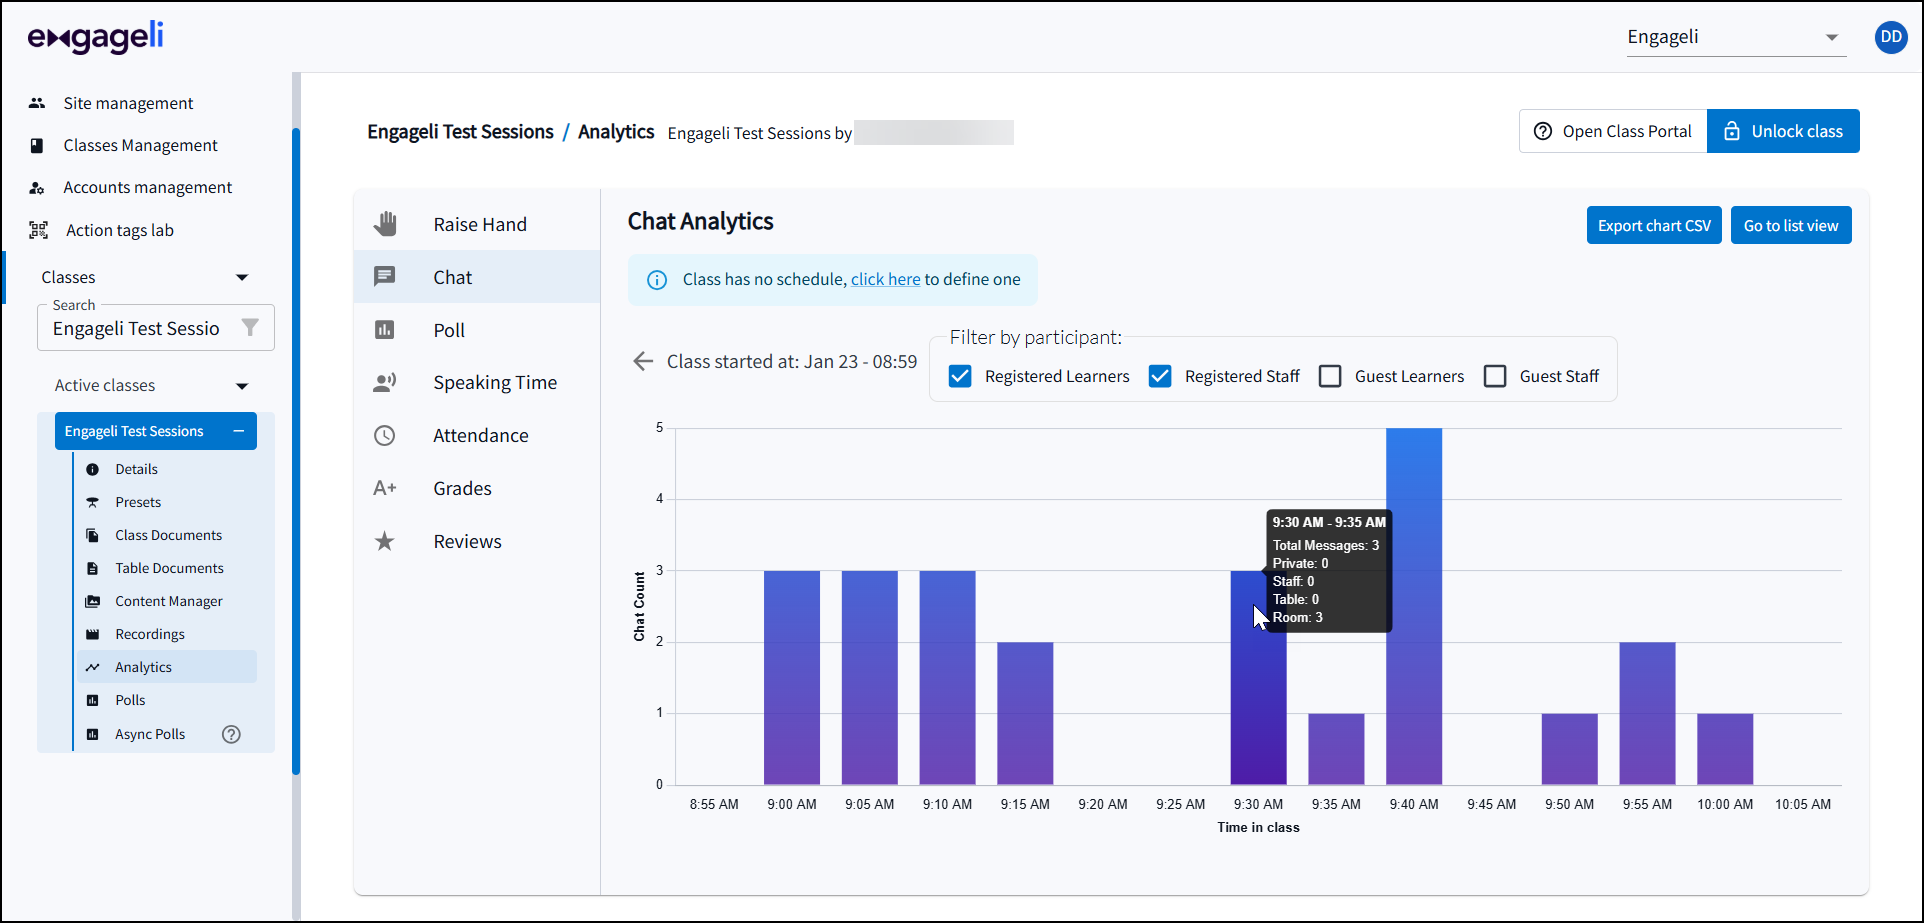This screenshot has width=1924, height=923.
Task: Click the Attendance clock icon
Action: (x=385, y=435)
